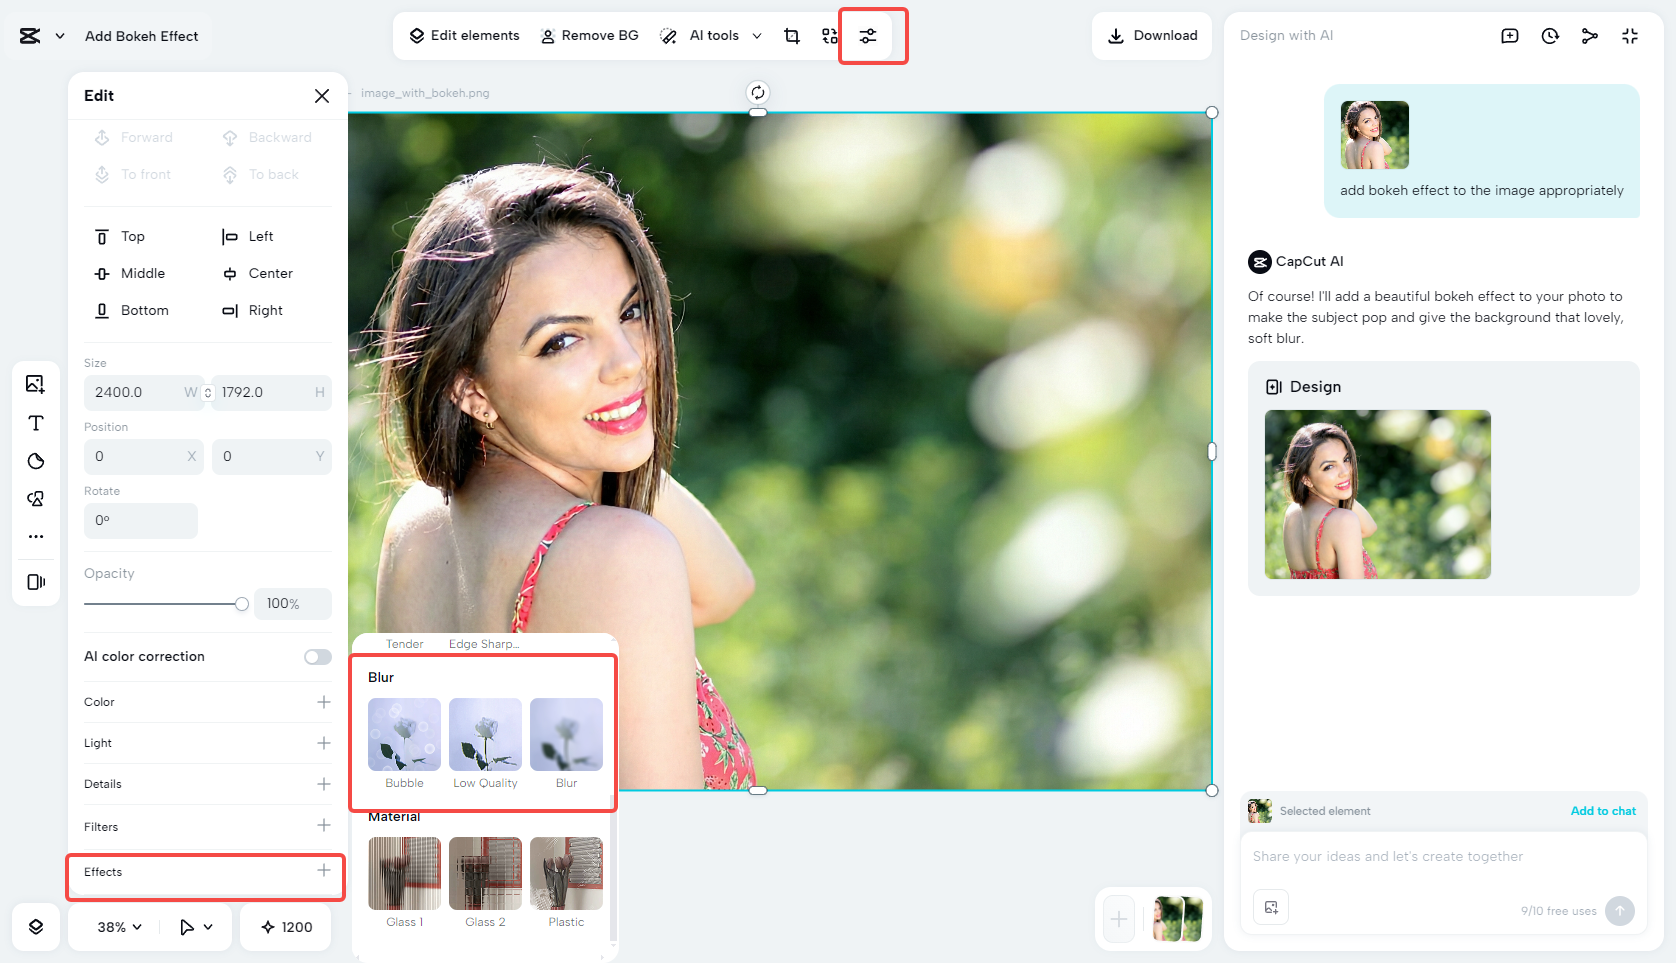Start a new chat with the plus icon
The height and width of the screenshot is (963, 1676).
click(1510, 35)
